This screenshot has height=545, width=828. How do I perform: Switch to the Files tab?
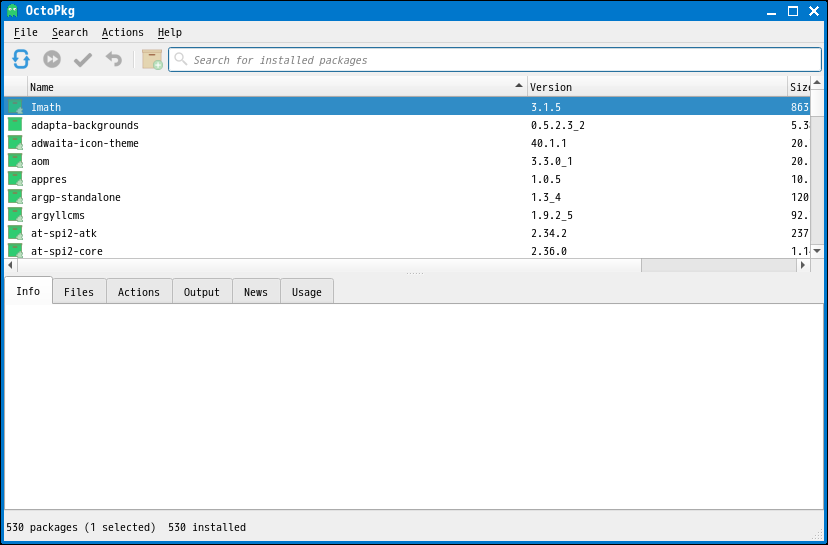coord(79,292)
